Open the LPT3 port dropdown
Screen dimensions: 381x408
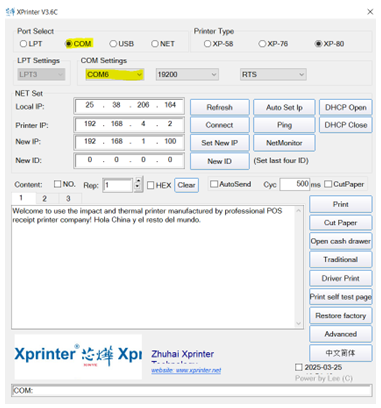[41, 74]
